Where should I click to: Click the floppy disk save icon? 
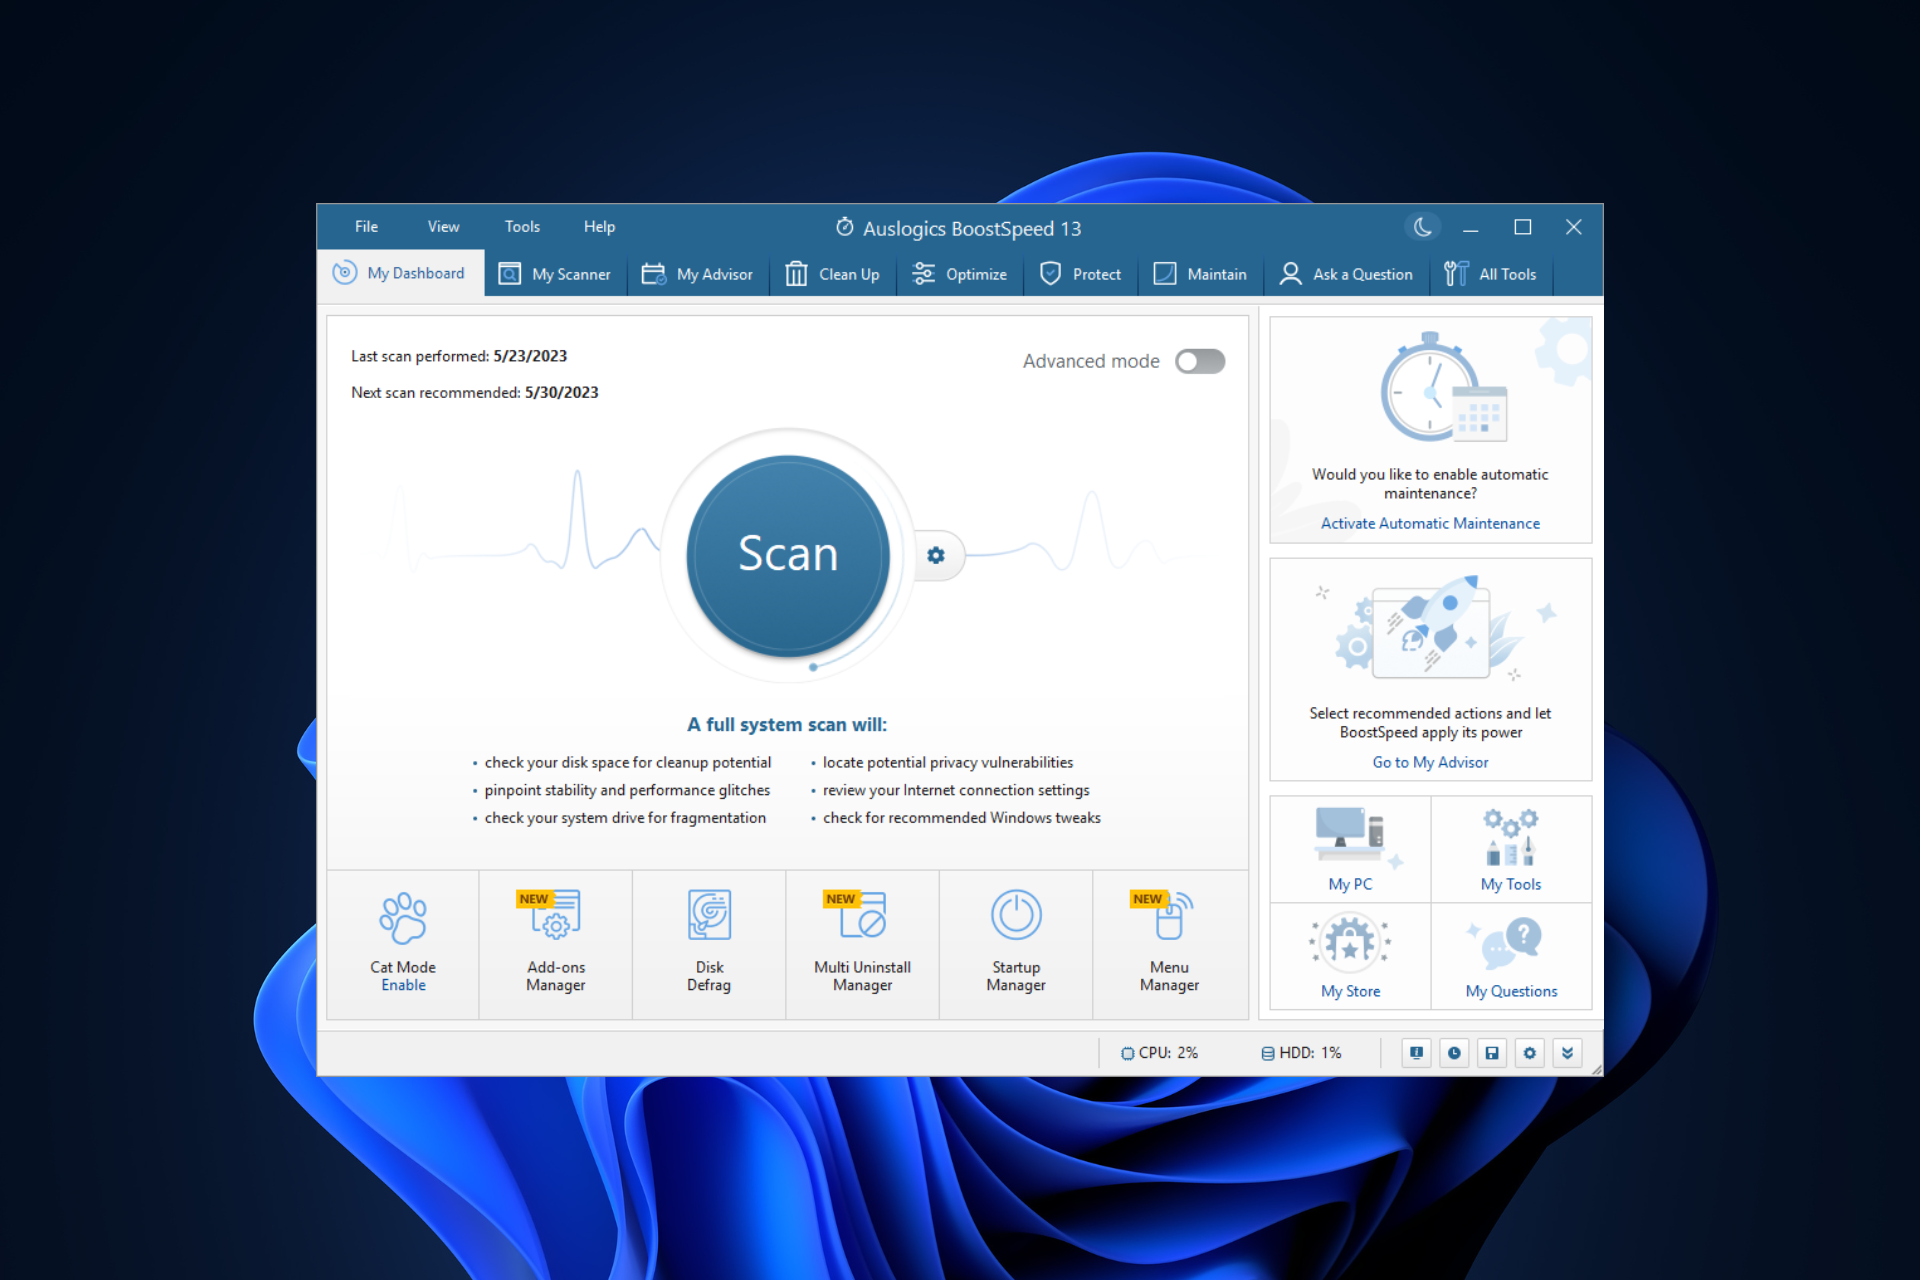click(1492, 1053)
